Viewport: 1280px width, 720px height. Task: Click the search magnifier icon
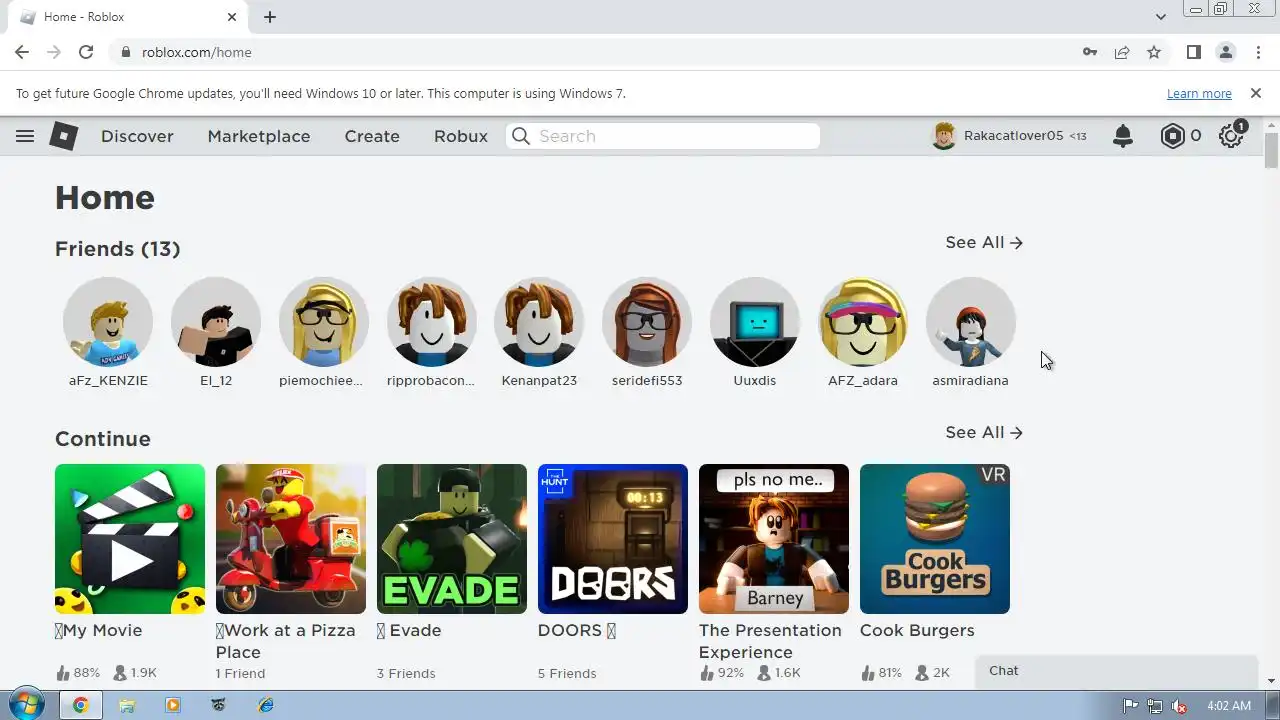[x=520, y=136]
